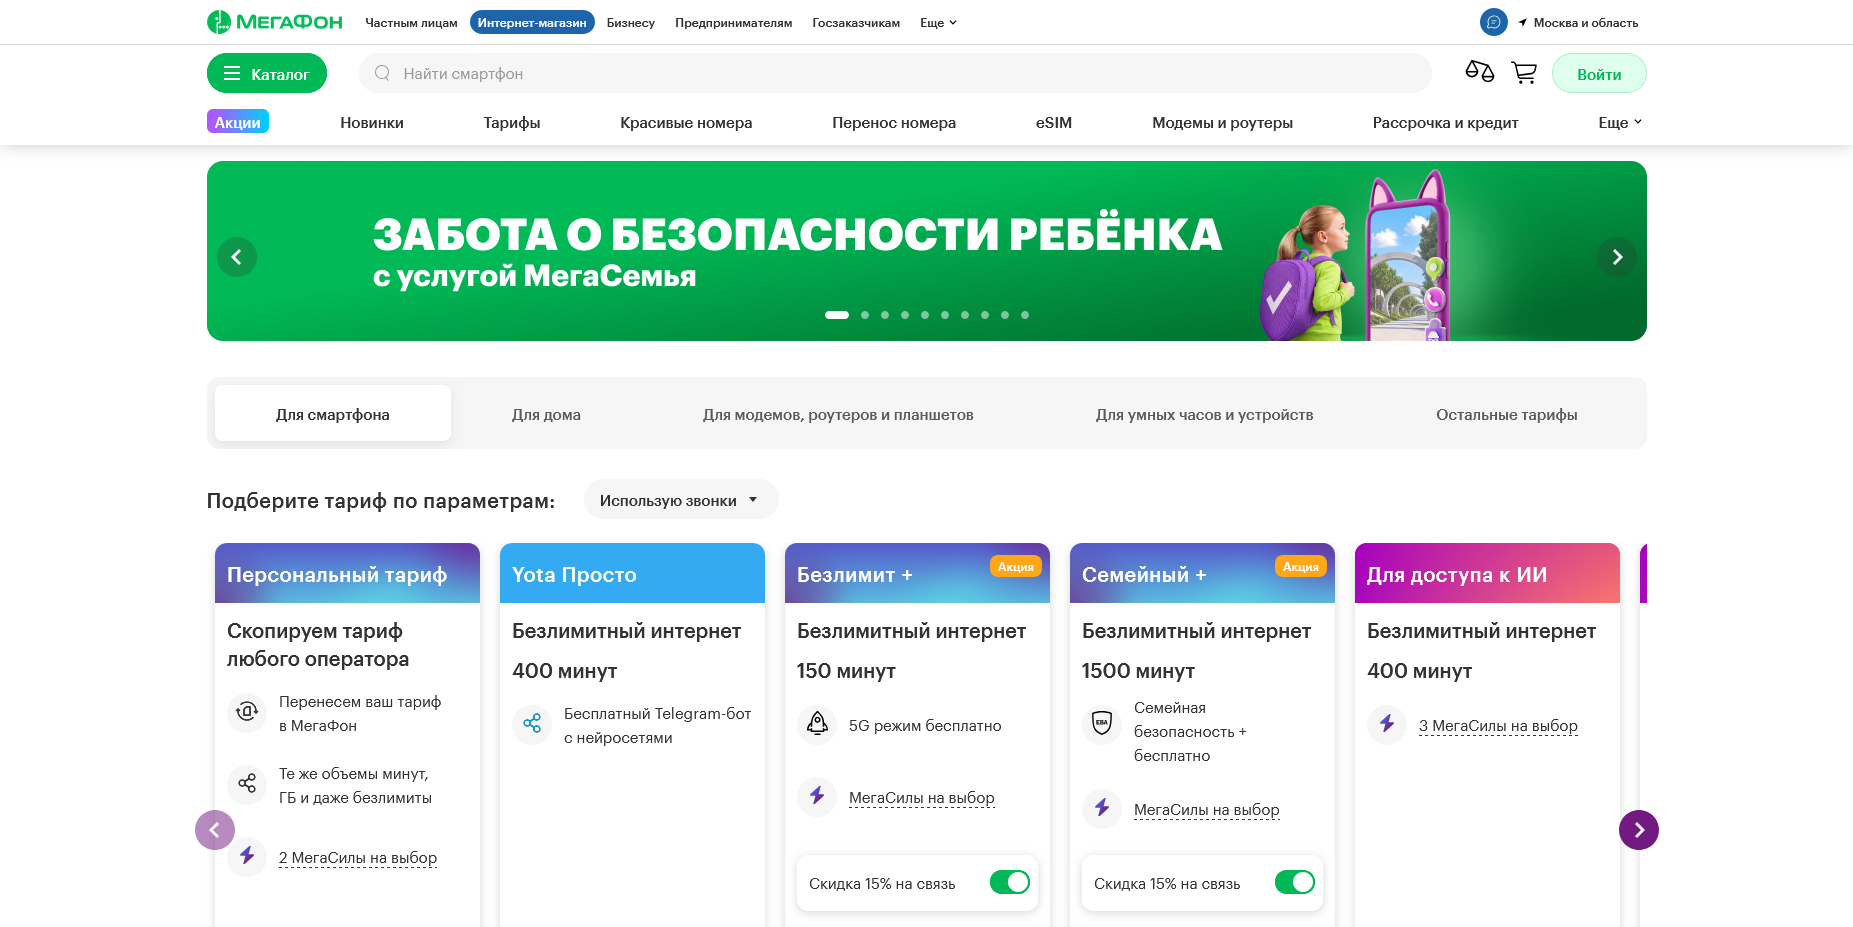Open the Использую звонки dropdown
The width and height of the screenshot is (1853, 927).
[680, 500]
